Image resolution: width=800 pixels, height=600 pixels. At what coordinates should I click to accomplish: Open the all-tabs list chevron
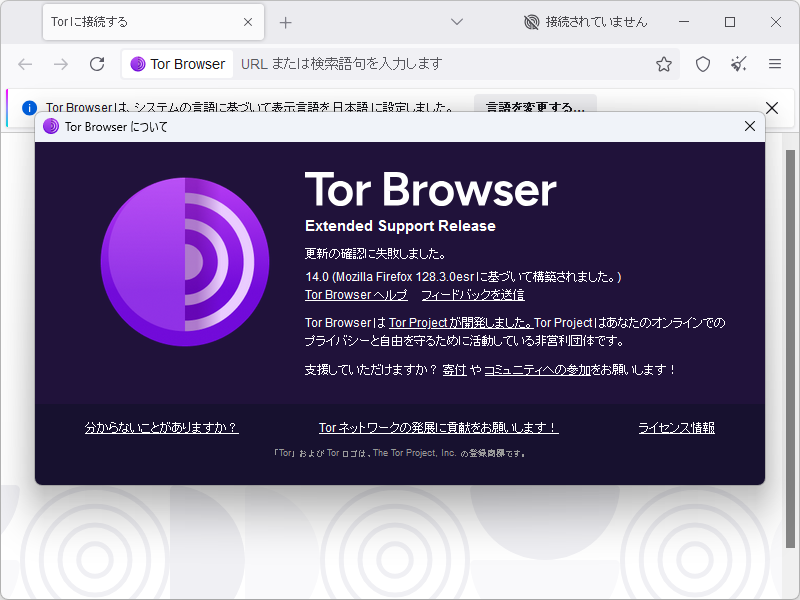[457, 21]
